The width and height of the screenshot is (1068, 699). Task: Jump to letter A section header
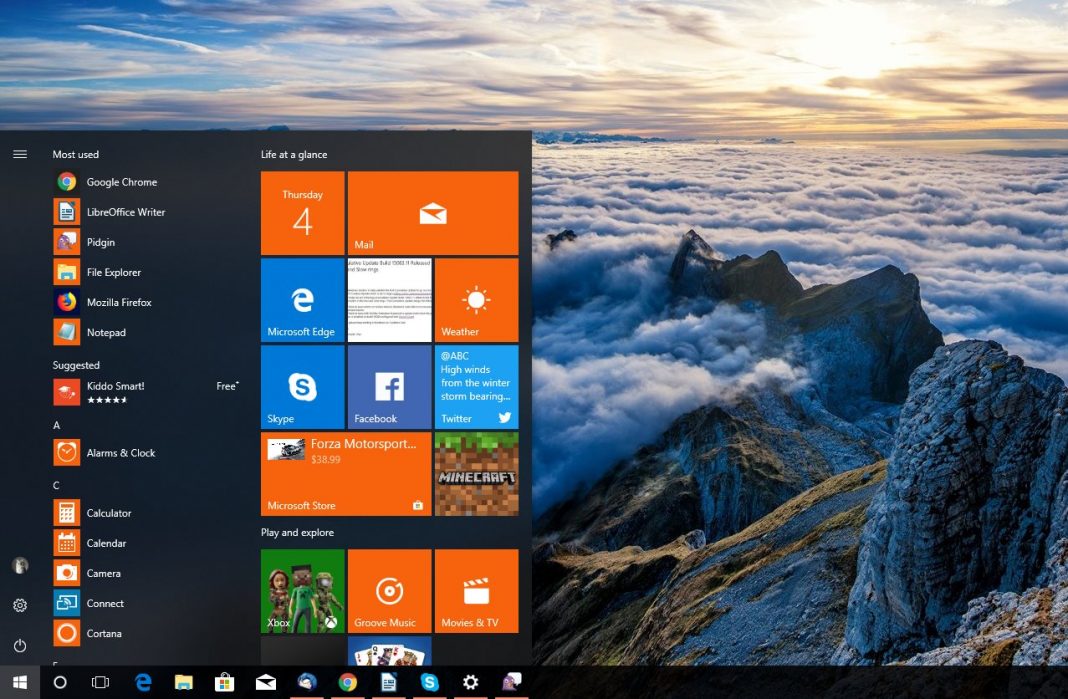tap(57, 425)
